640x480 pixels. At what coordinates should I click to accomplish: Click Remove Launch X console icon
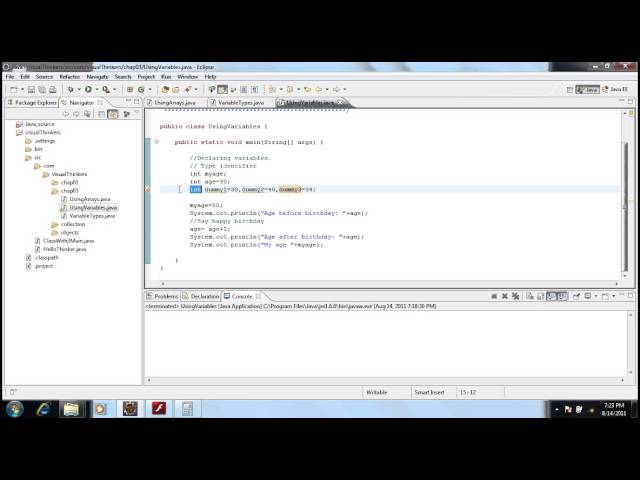click(x=504, y=296)
